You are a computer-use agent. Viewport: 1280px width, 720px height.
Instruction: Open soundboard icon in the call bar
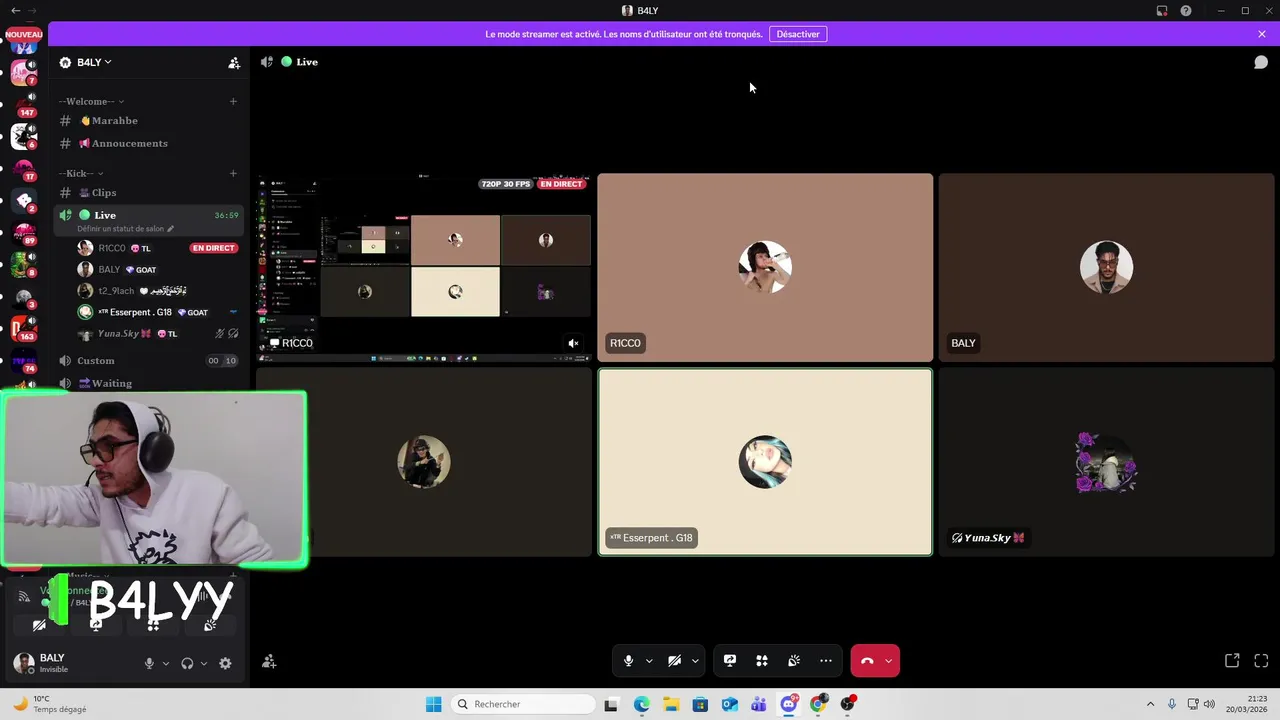(794, 661)
